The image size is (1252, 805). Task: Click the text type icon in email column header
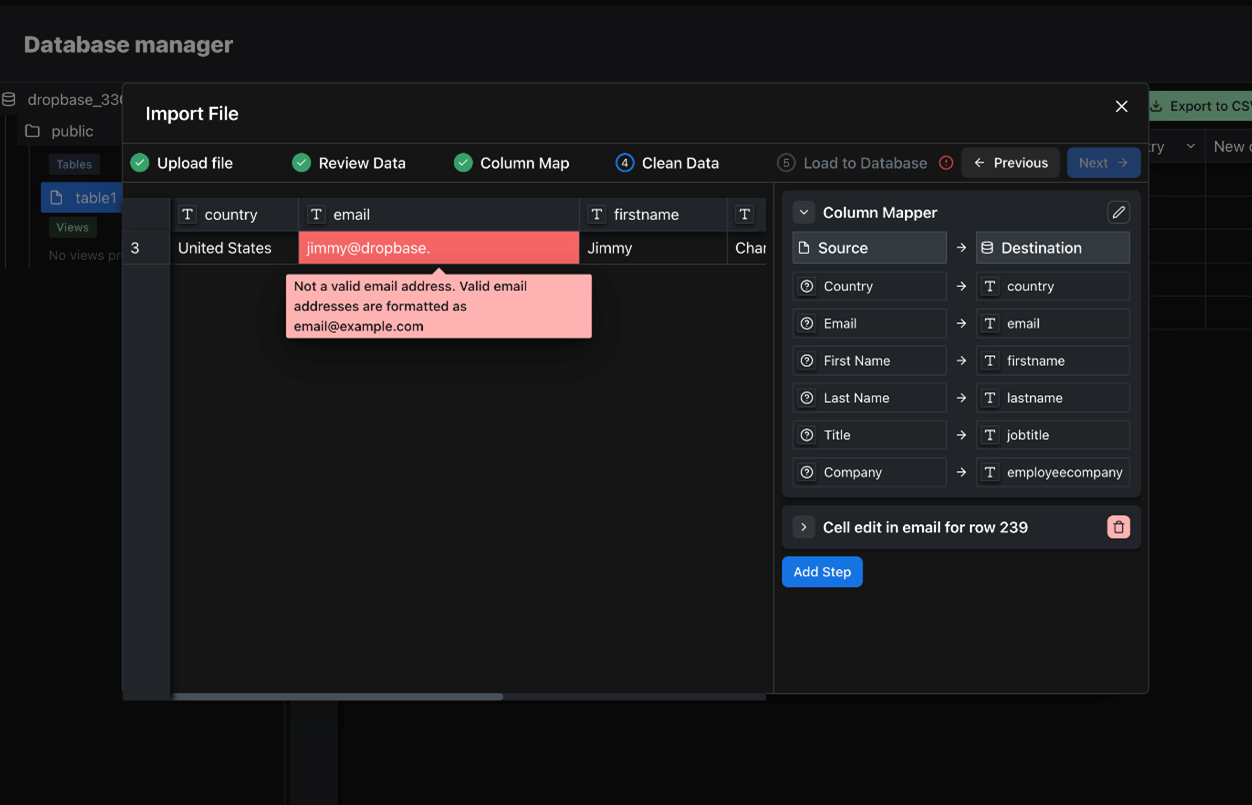316,215
